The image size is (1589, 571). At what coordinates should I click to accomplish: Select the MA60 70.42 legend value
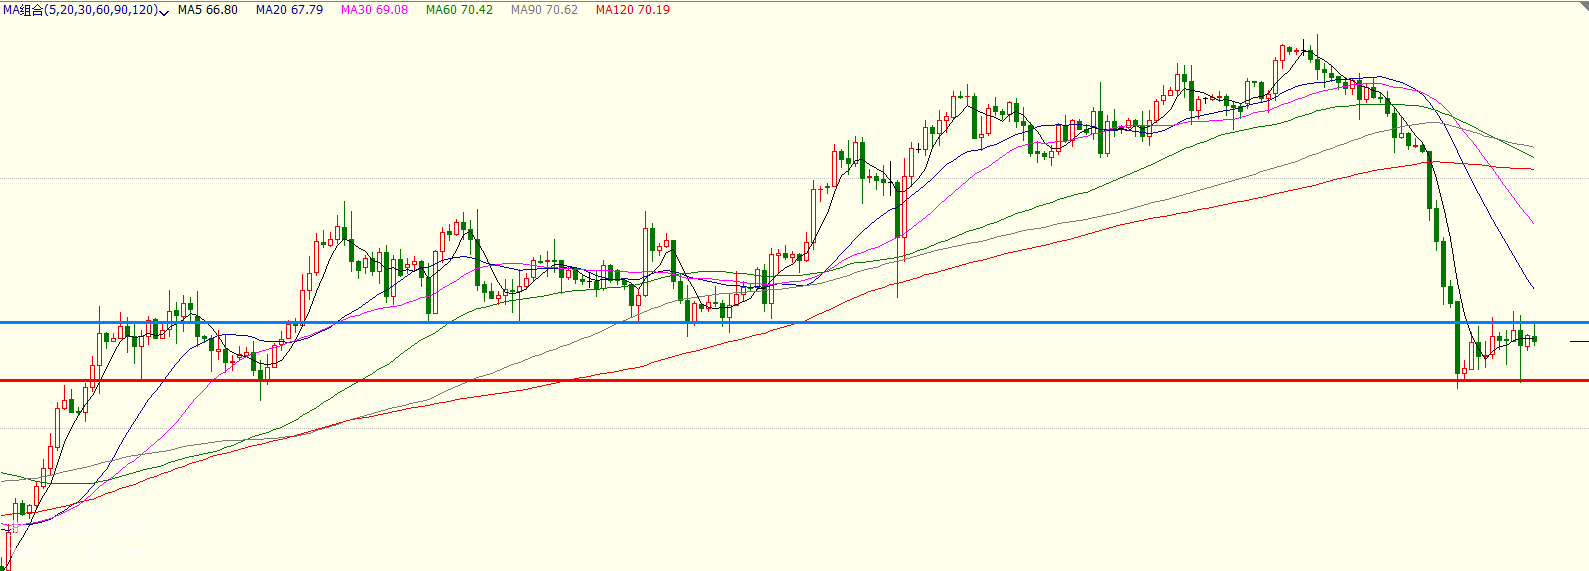459,10
